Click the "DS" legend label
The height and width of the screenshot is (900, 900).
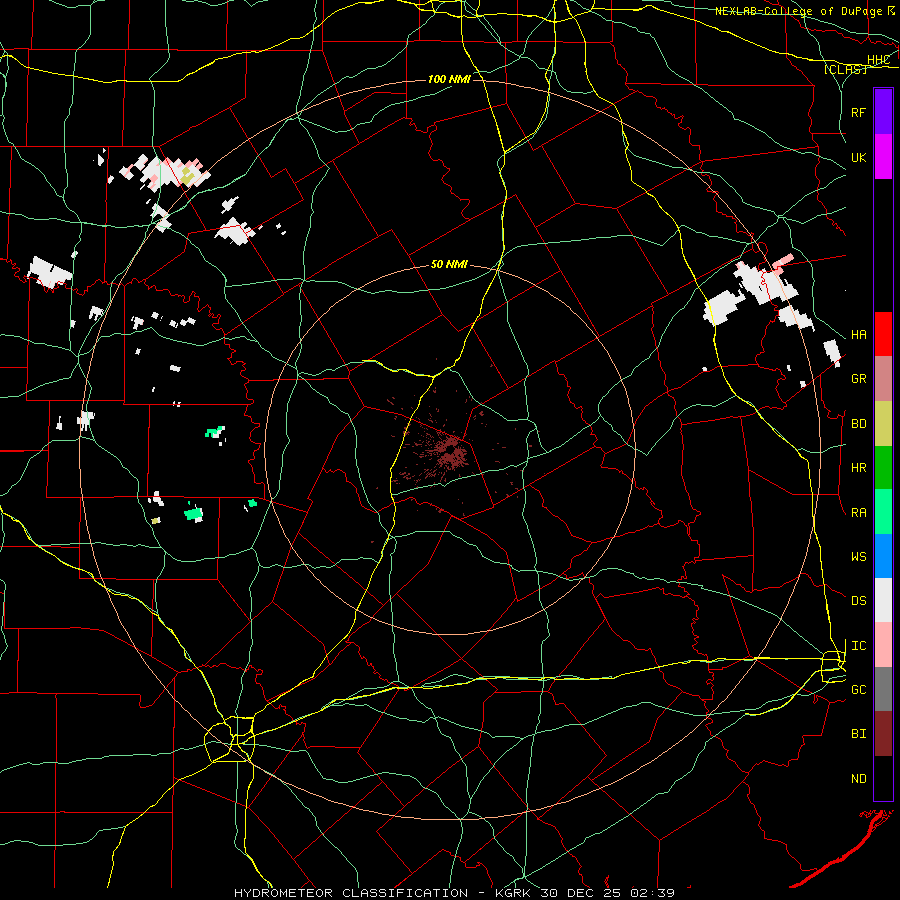858,601
